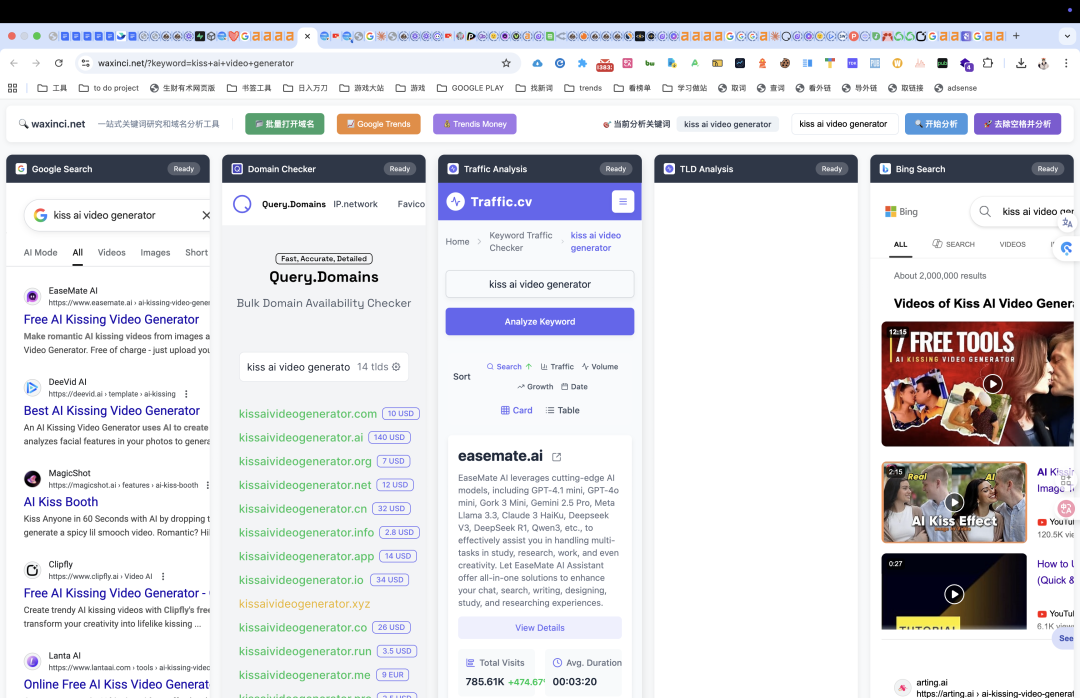
Task: Open kissaivideogenerator.com domain link
Action: pyautogui.click(x=308, y=413)
